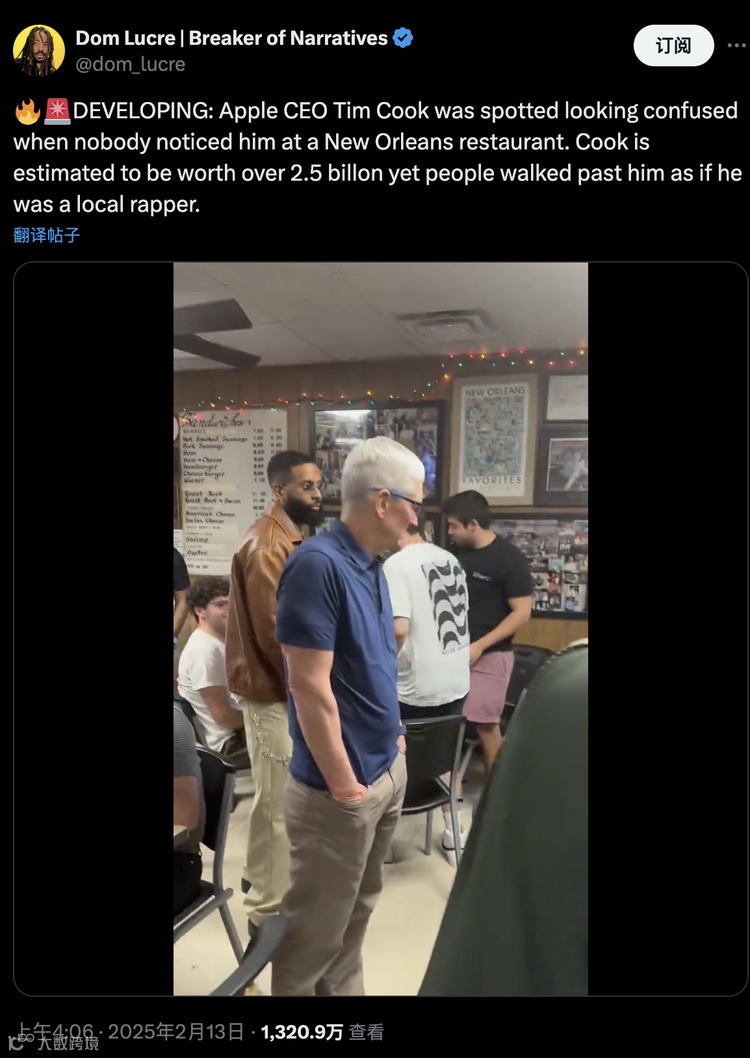Open the more options ellipsis menu

pos(737,46)
